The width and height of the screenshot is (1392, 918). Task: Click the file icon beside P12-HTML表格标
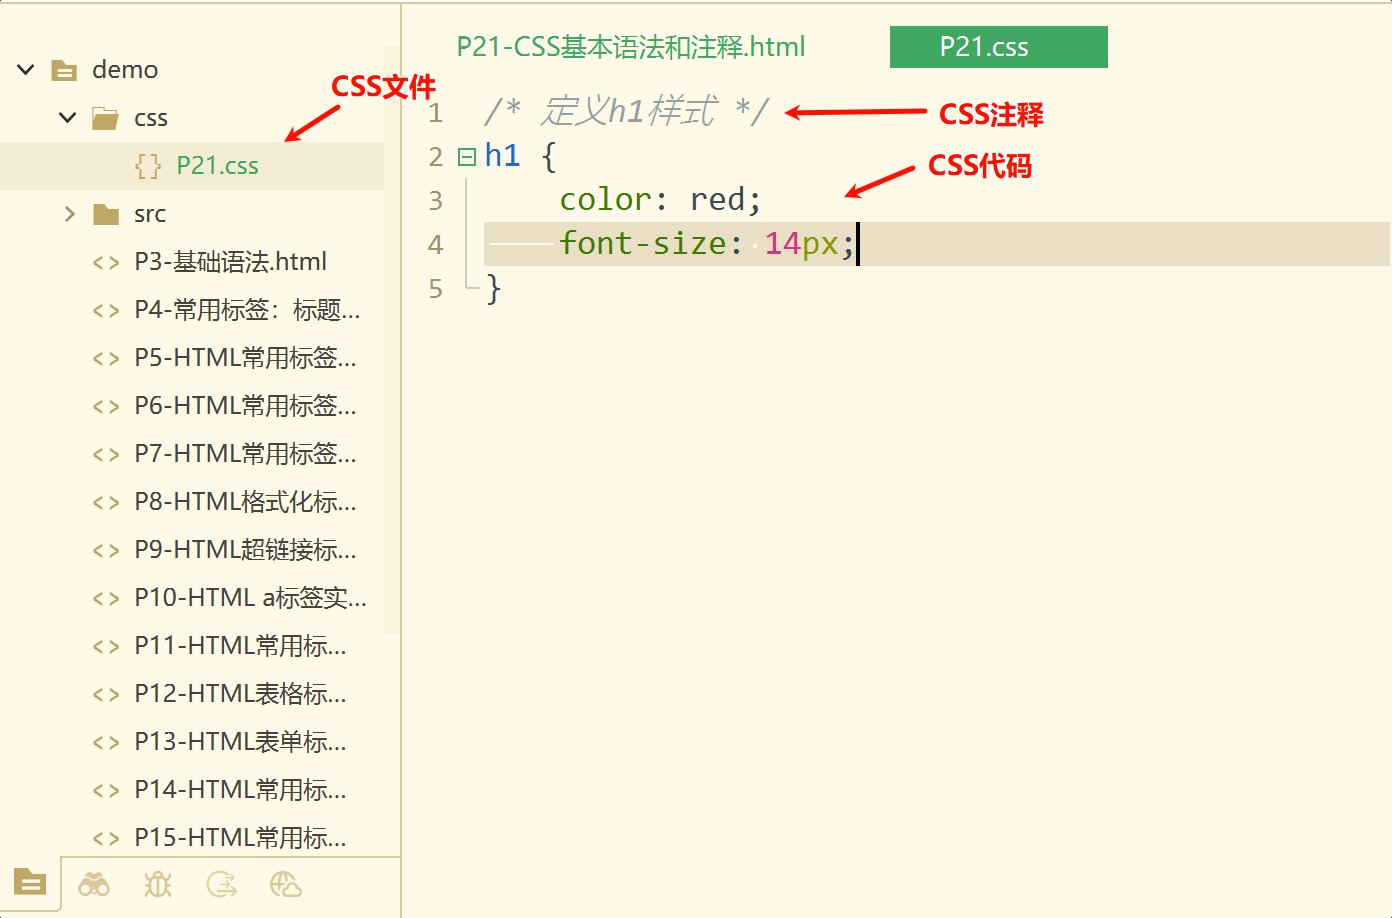click(x=105, y=694)
